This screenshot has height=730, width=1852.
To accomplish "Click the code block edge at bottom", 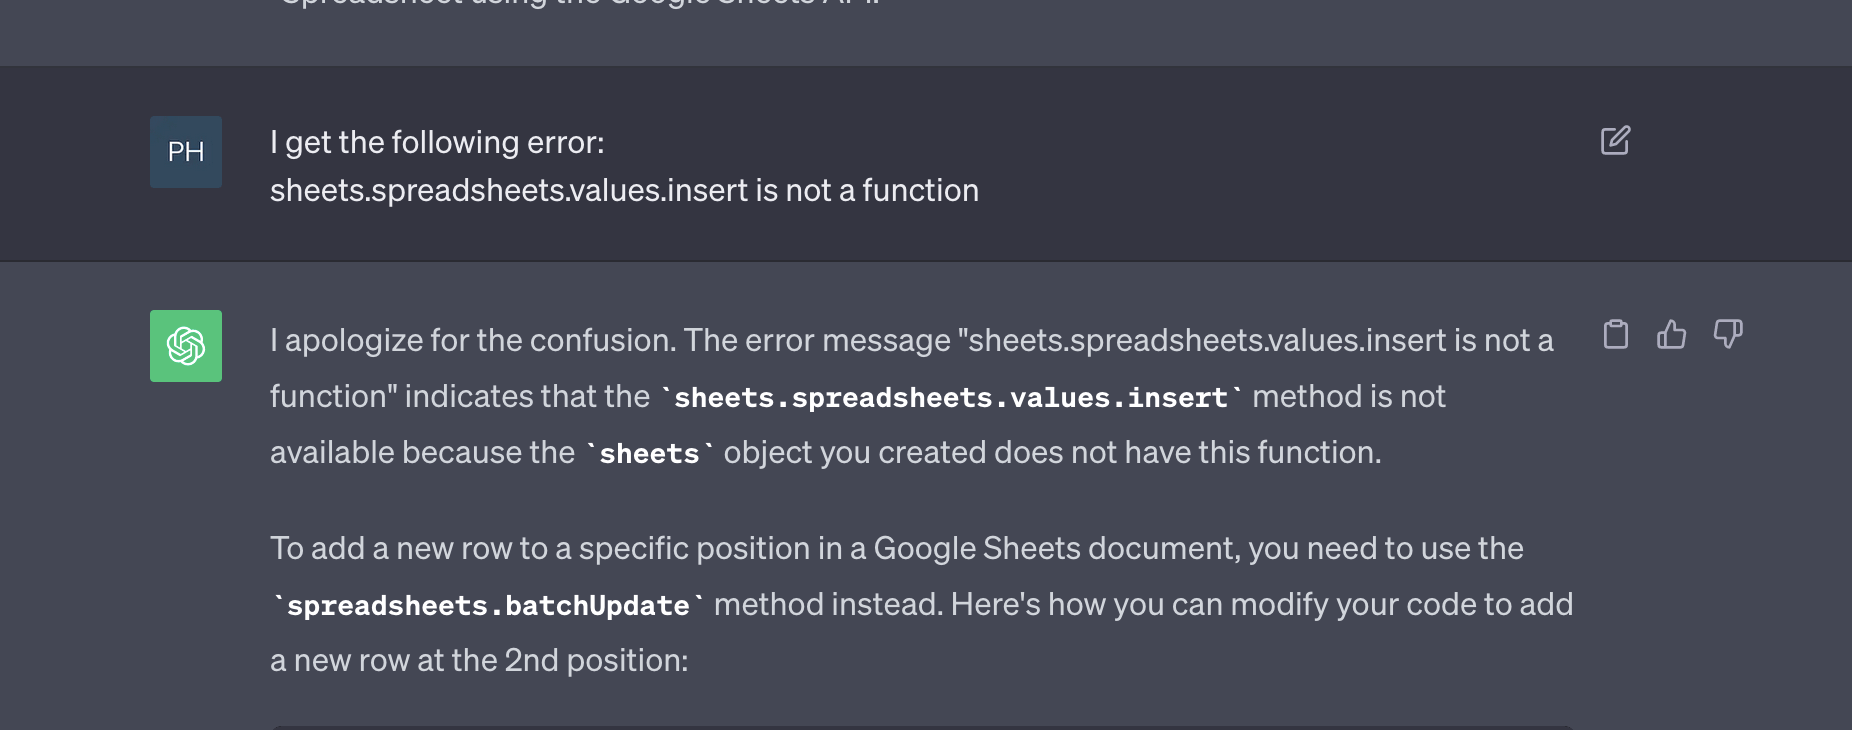I will pos(920,727).
